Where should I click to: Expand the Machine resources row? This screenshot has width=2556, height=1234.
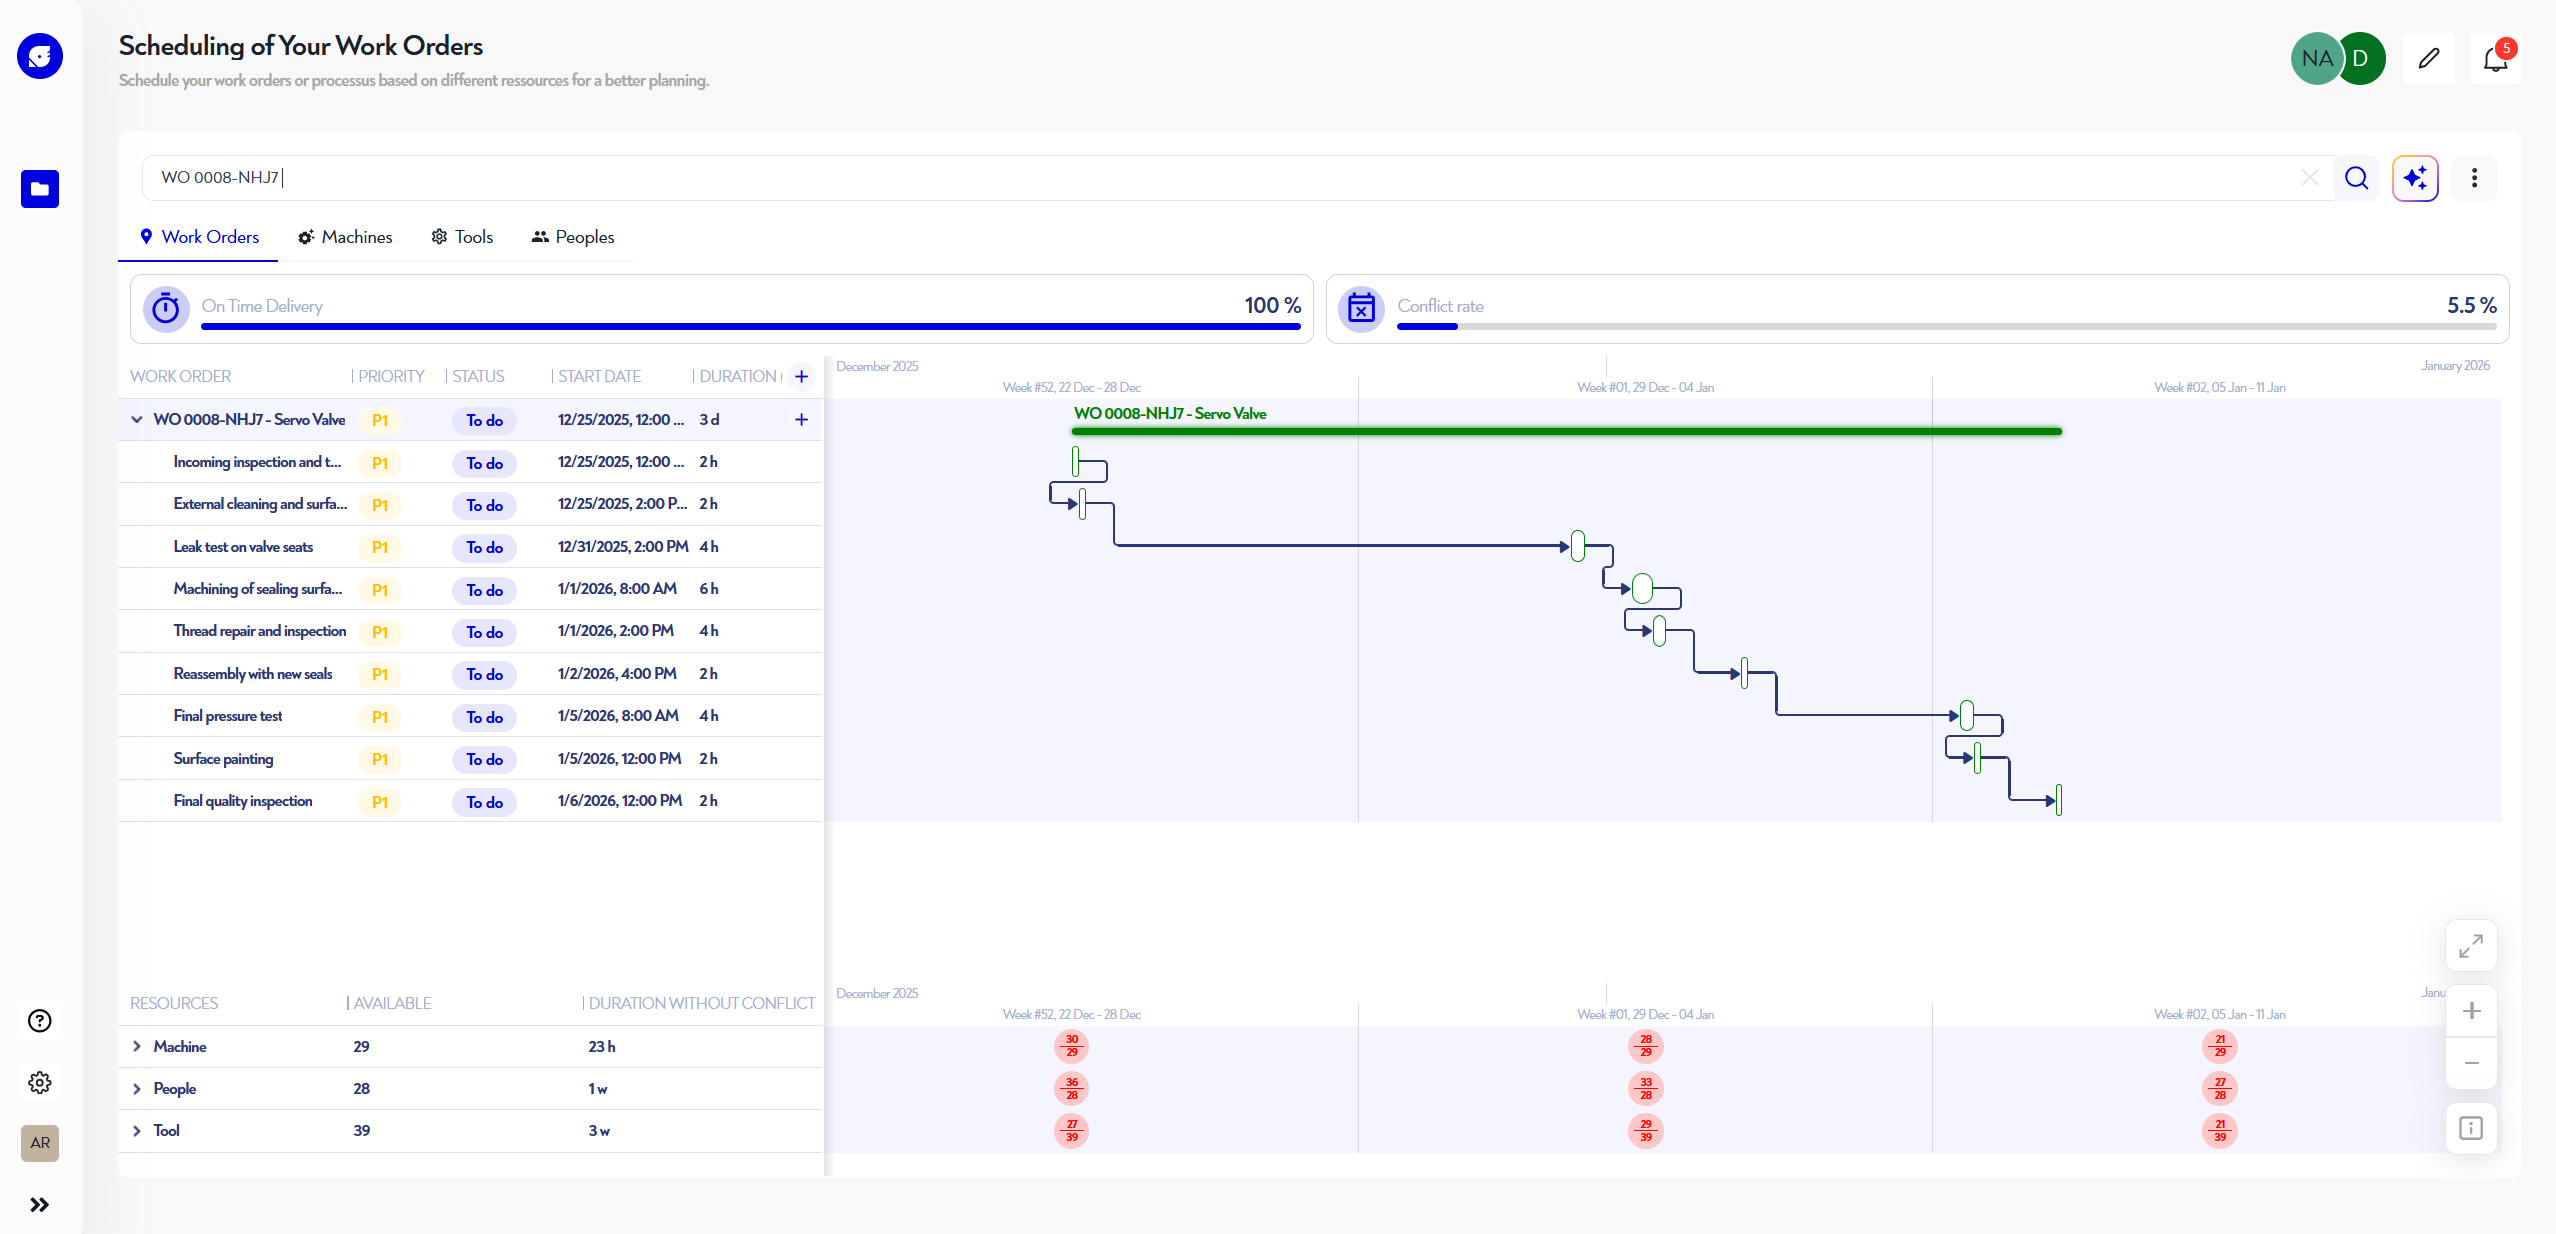tap(137, 1047)
